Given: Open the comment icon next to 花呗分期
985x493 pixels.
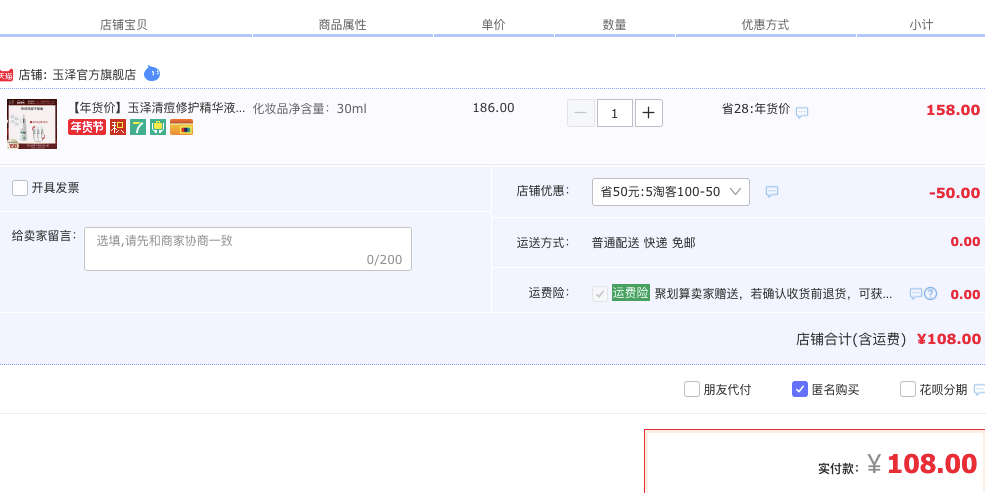Looking at the screenshot, I should pos(979,390).
